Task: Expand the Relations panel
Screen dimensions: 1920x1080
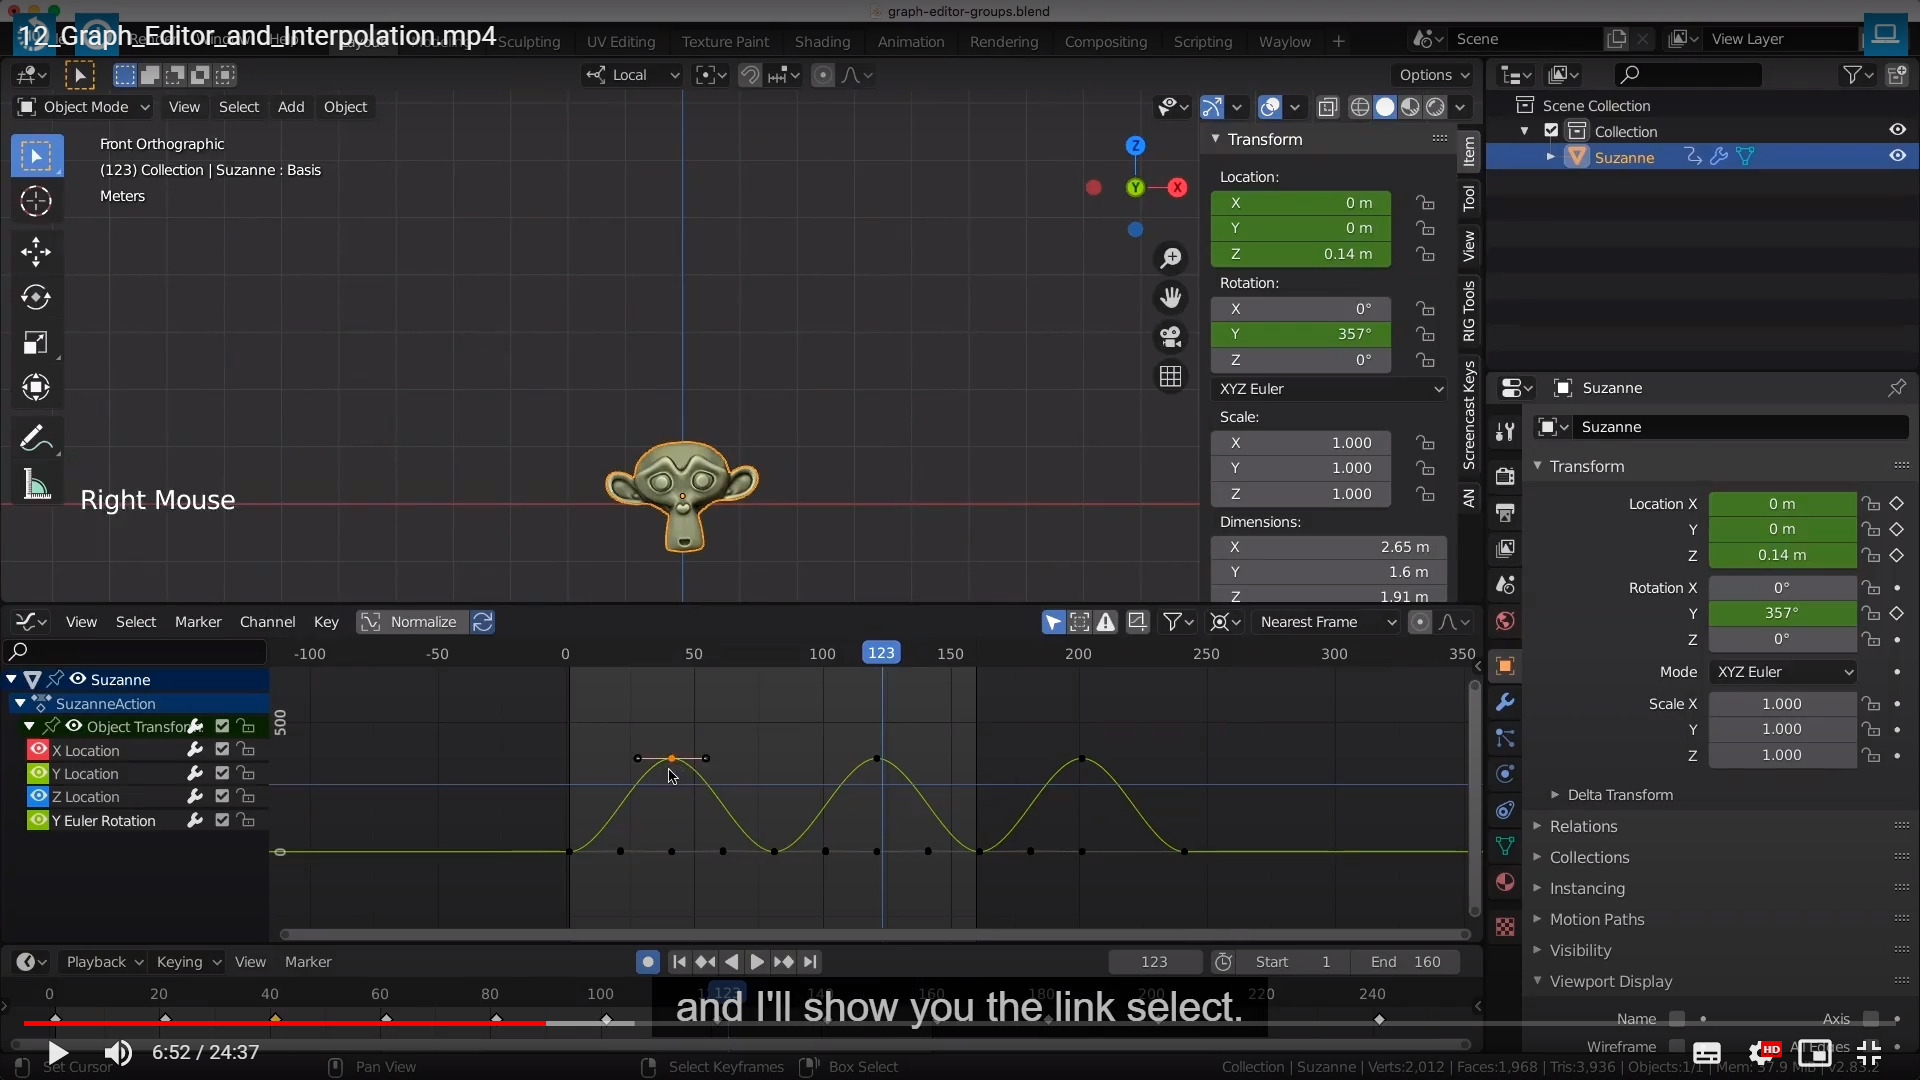Action: 1583,826
